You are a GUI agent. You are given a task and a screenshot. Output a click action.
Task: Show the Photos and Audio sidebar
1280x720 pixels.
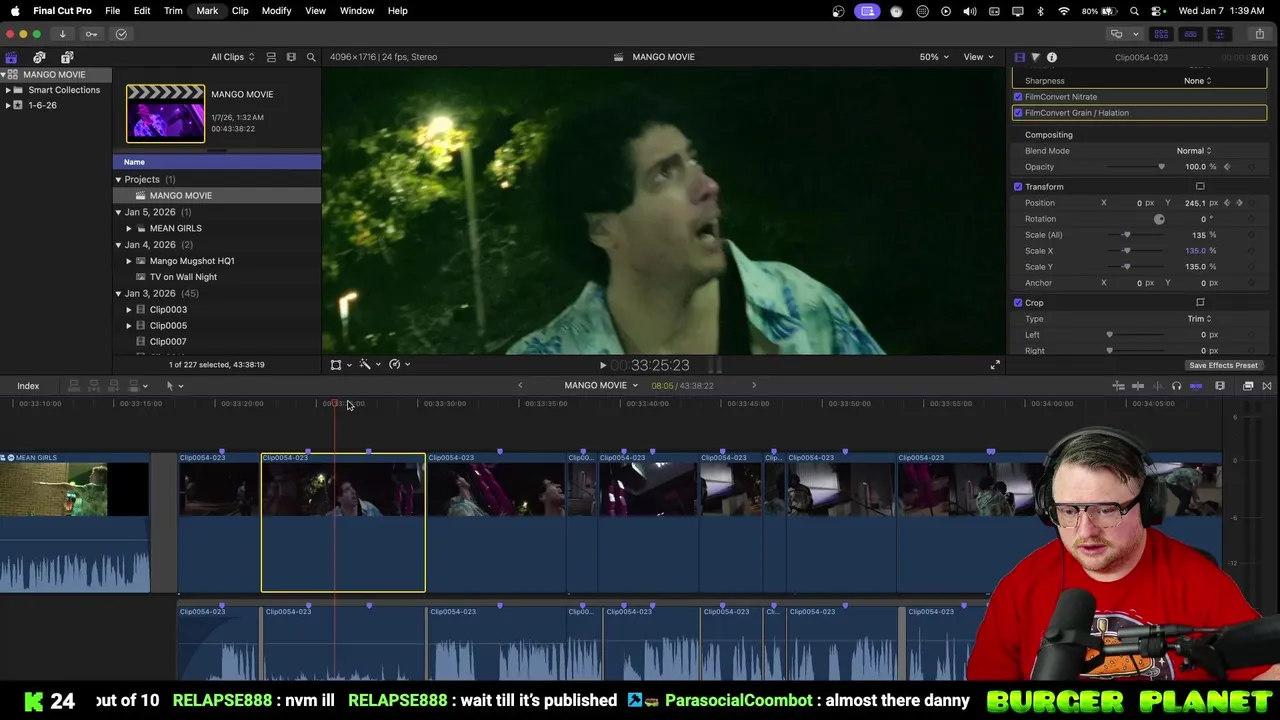point(39,57)
